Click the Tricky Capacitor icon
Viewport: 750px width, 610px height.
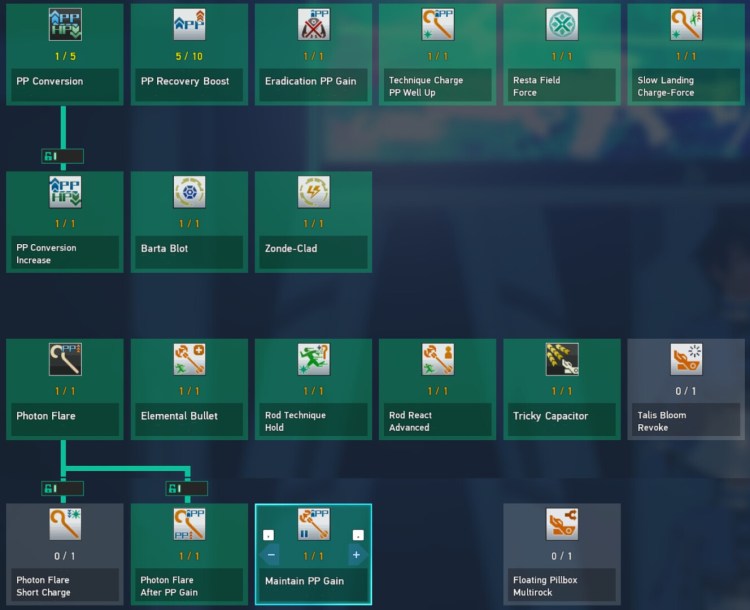click(561, 359)
